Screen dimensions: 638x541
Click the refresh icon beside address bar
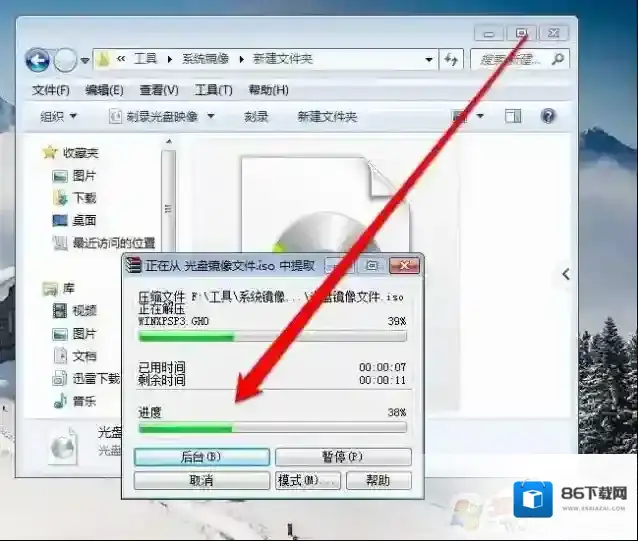pyautogui.click(x=451, y=60)
